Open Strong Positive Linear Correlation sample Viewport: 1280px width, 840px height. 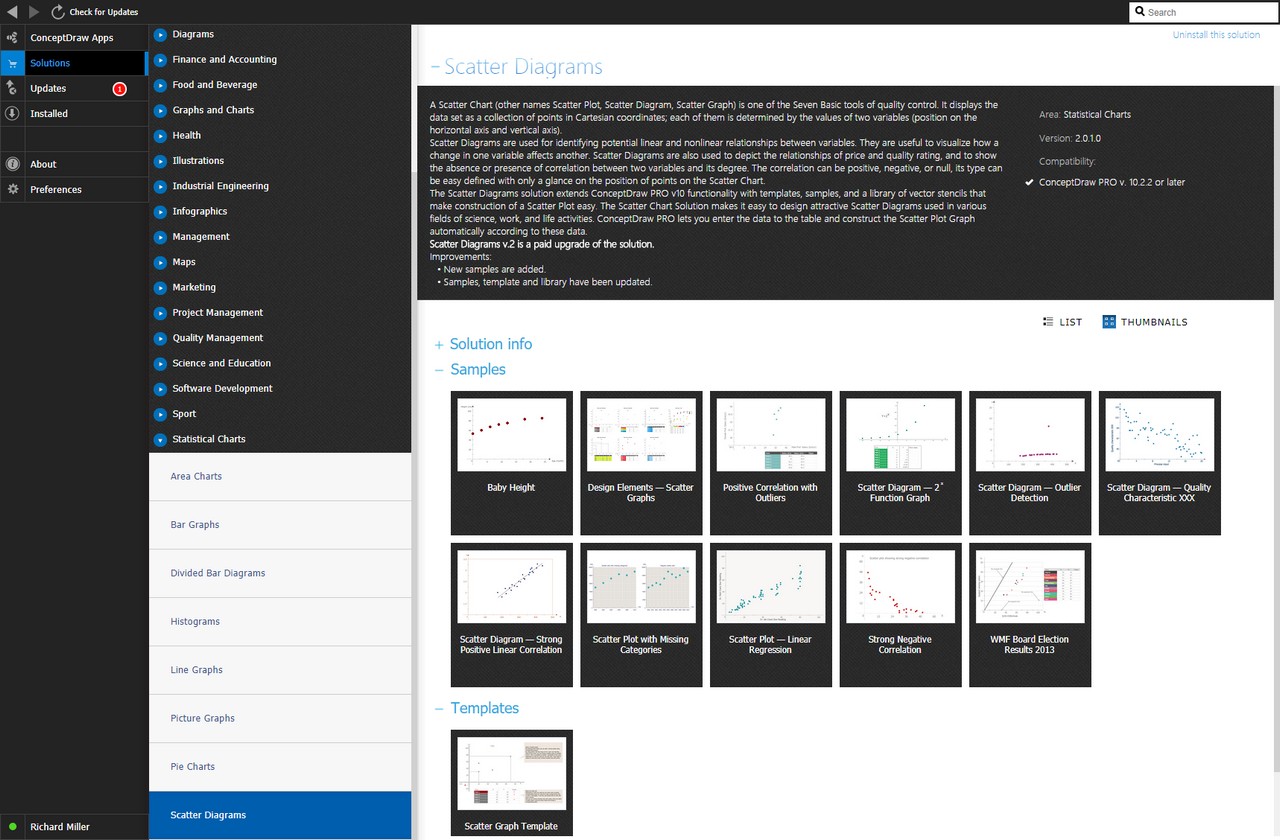[512, 615]
